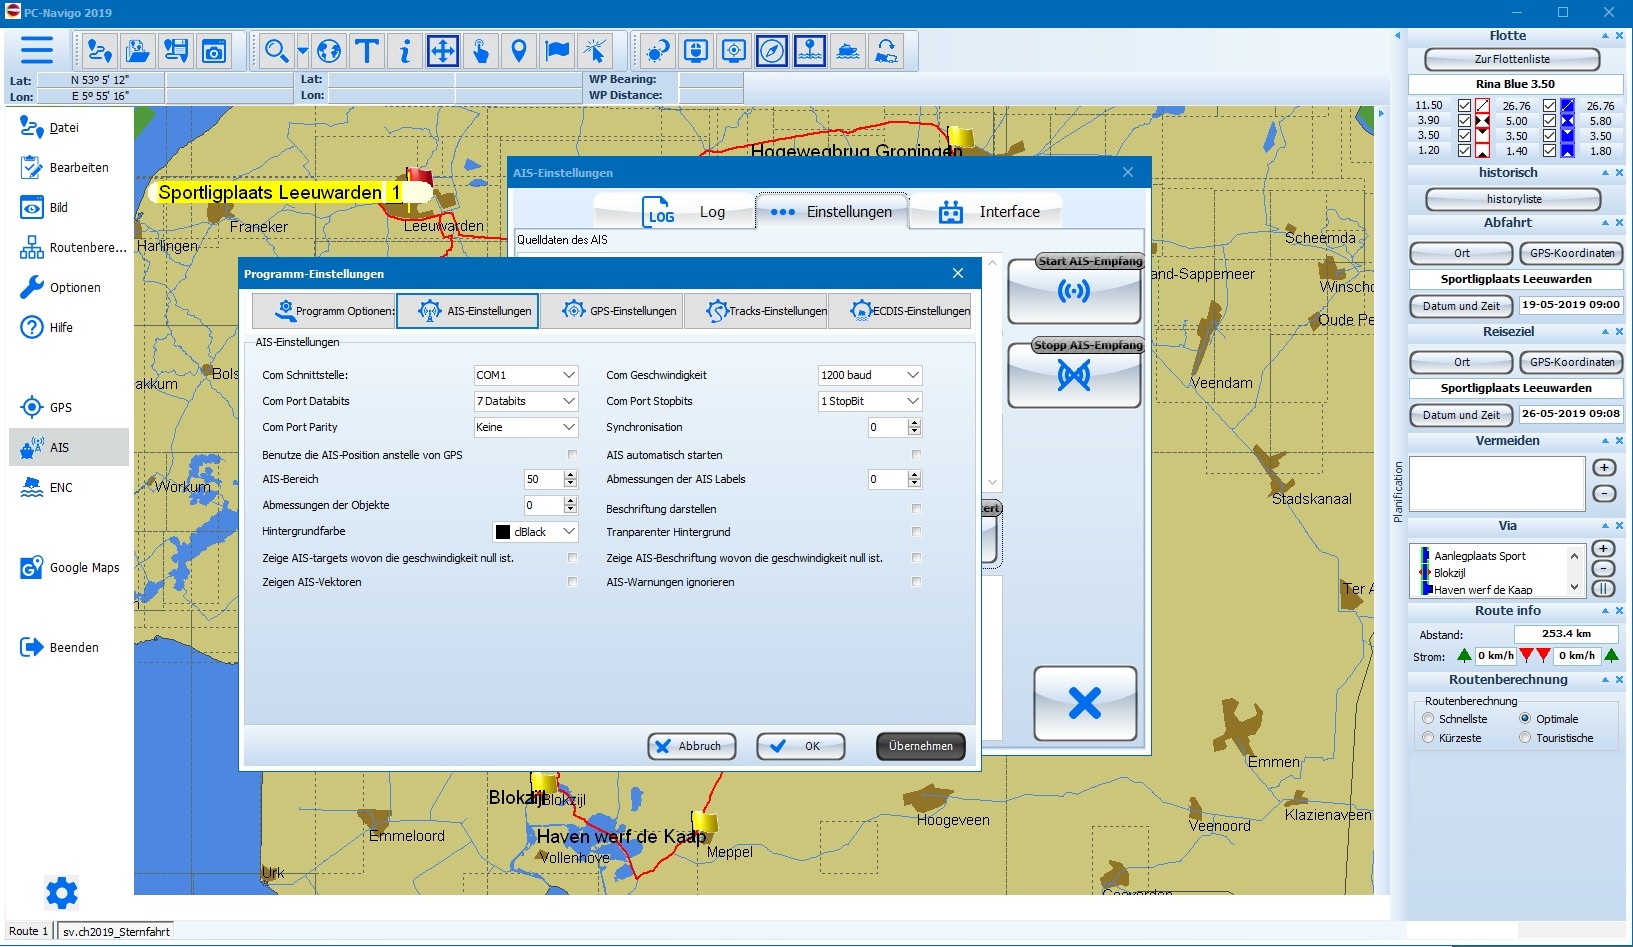Switch to the GPS-Einstellungen tab
Screen dimensions: 1633x947
tap(621, 311)
